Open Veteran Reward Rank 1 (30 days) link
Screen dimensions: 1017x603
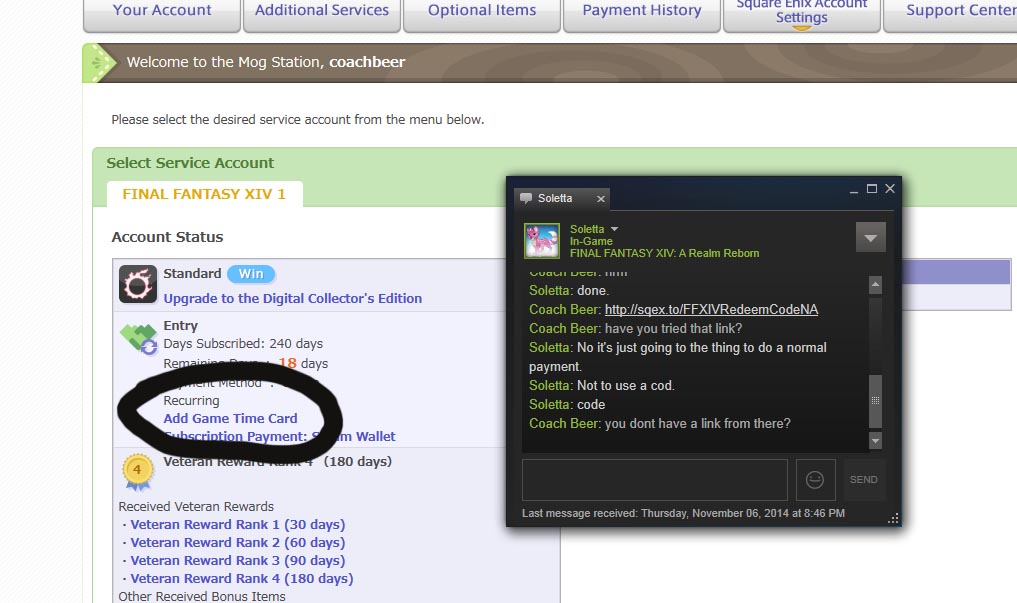point(237,525)
